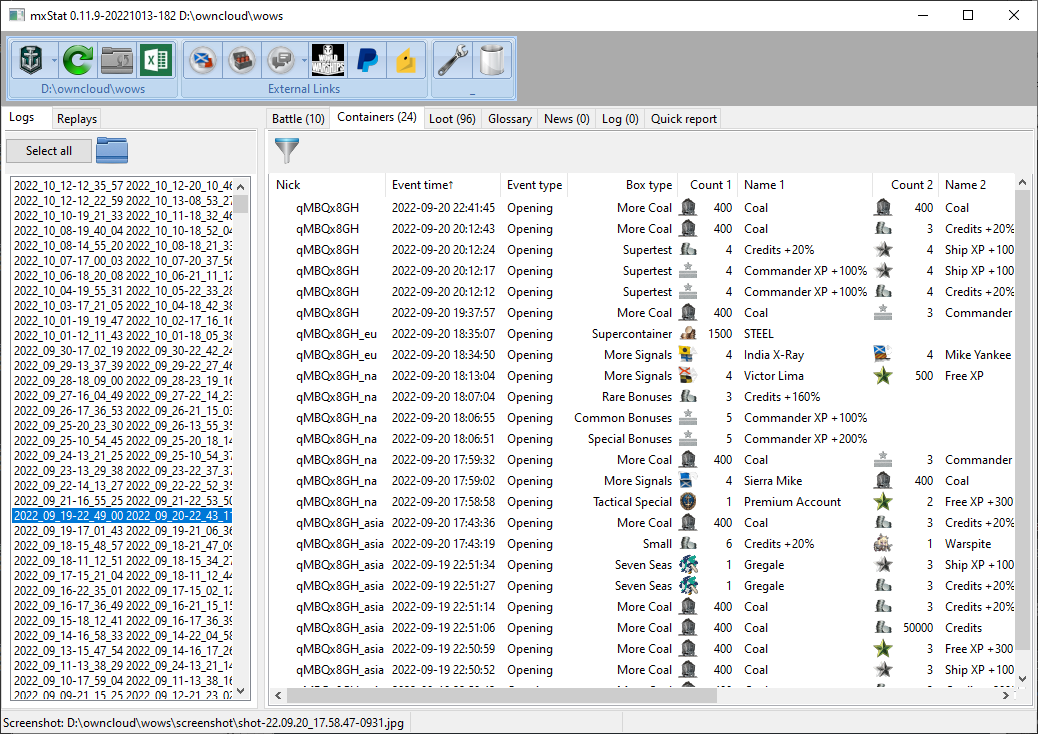
Task: Export data with the Excel icon
Action: [156, 60]
